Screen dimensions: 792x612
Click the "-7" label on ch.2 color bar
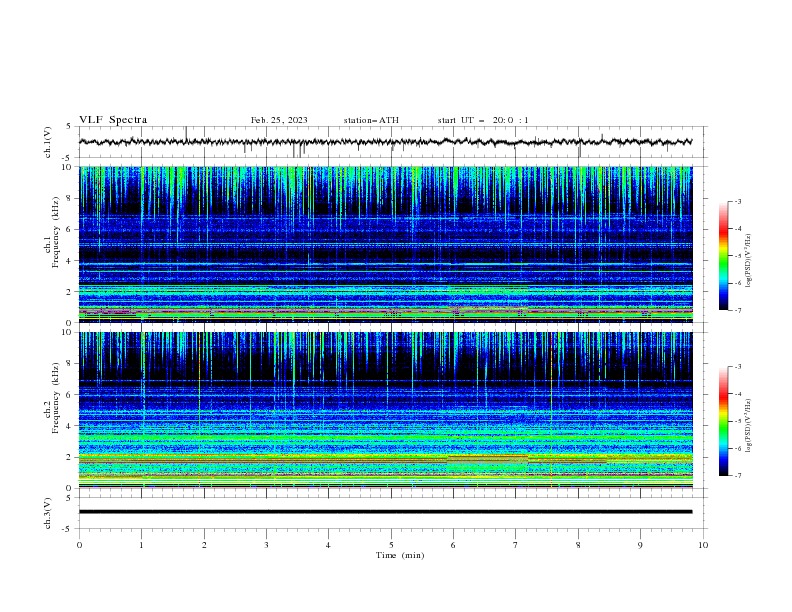click(x=737, y=476)
